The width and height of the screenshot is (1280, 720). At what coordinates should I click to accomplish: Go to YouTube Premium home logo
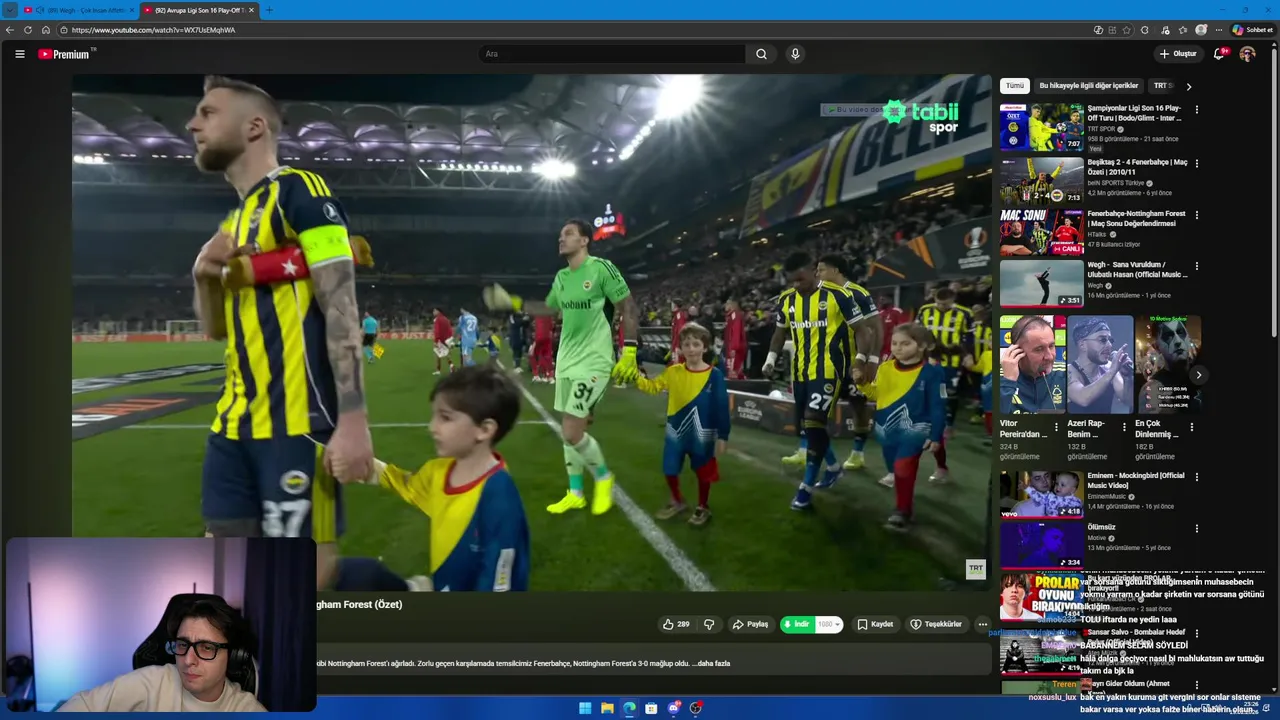pos(65,54)
